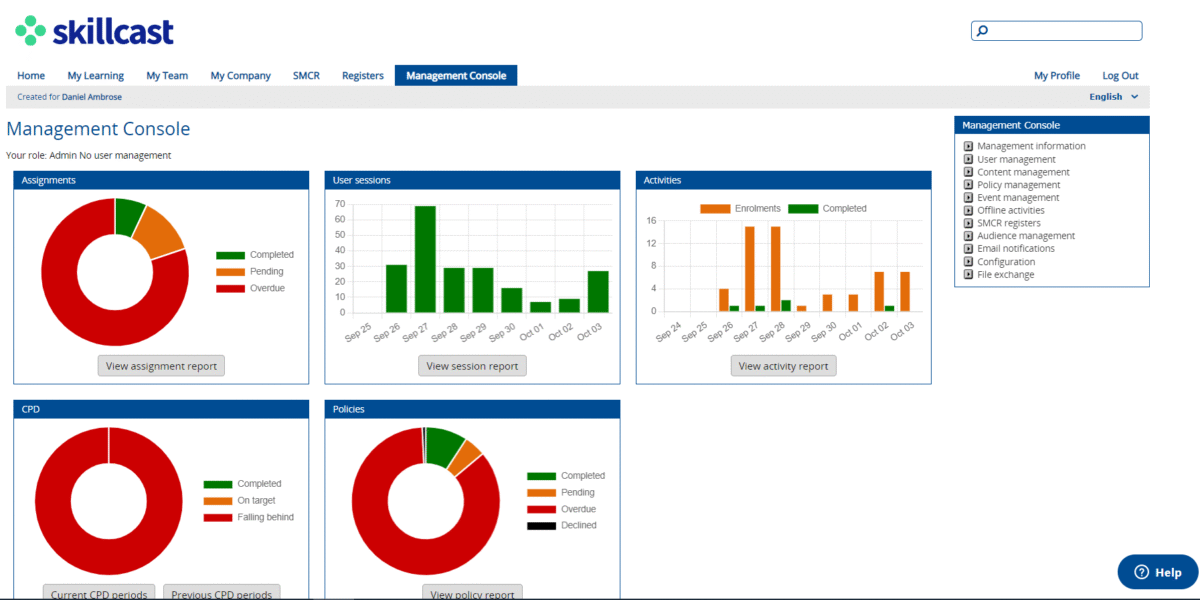Image resolution: width=1200 pixels, height=600 pixels.
Task: Click the Skillcast logo
Action: click(x=94, y=32)
